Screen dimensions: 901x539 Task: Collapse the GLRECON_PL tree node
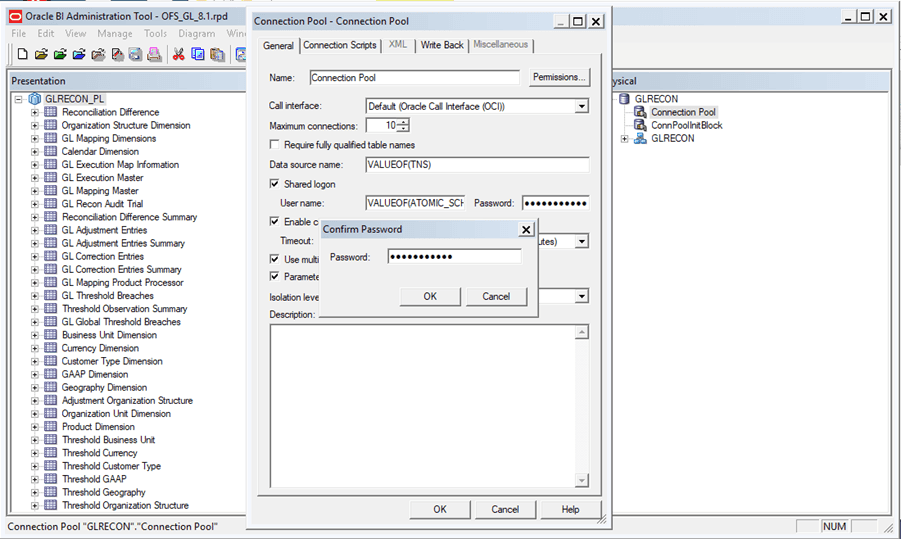pyautogui.click(x=18, y=99)
